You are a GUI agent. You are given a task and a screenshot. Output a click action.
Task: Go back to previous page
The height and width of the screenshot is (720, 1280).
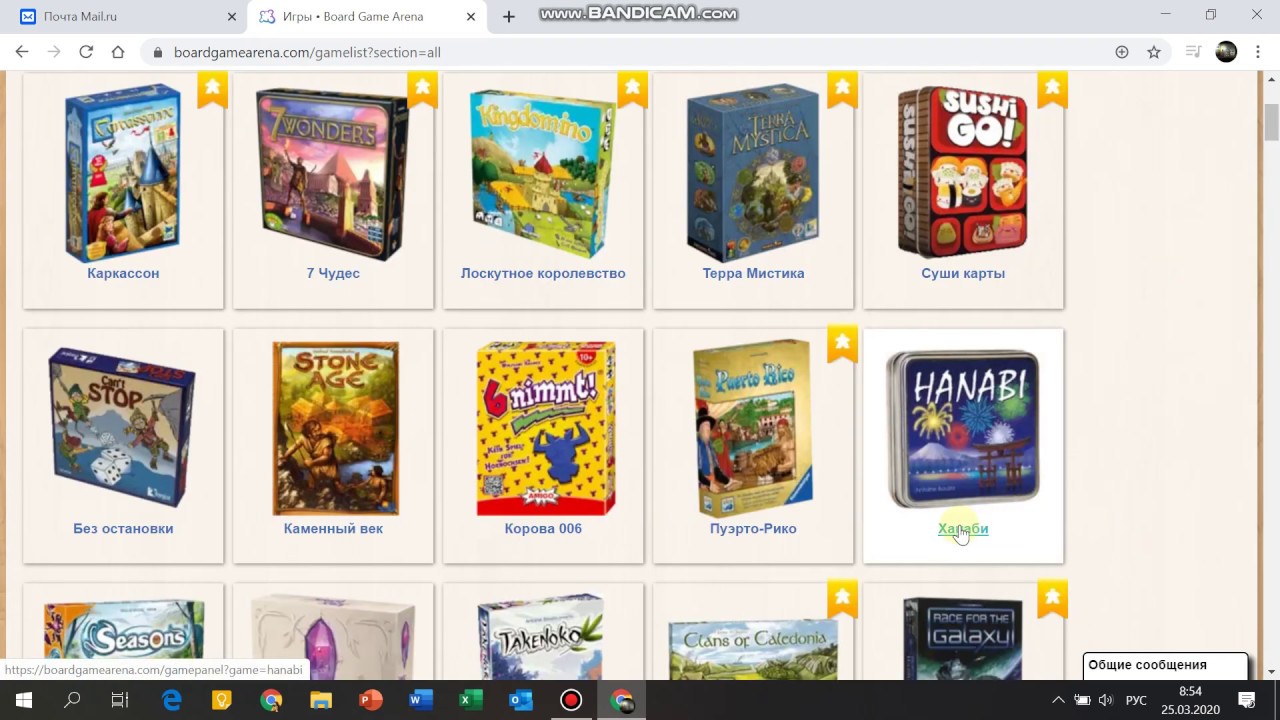(22, 52)
